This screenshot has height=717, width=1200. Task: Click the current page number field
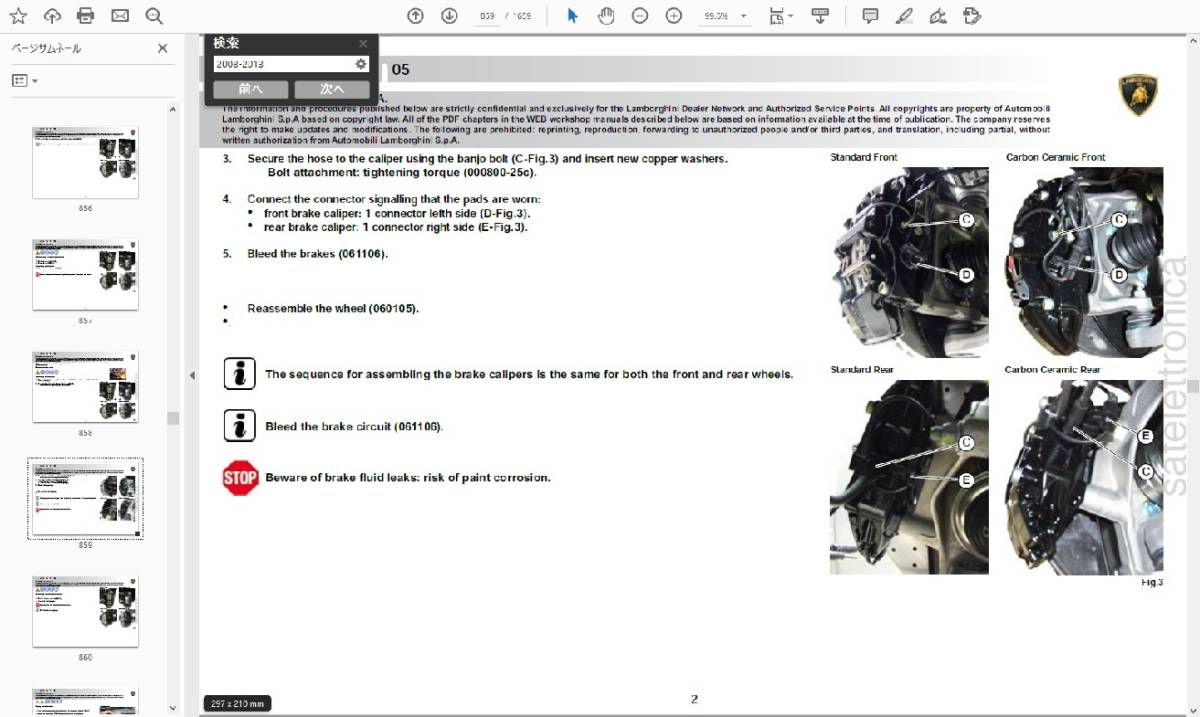coord(486,16)
